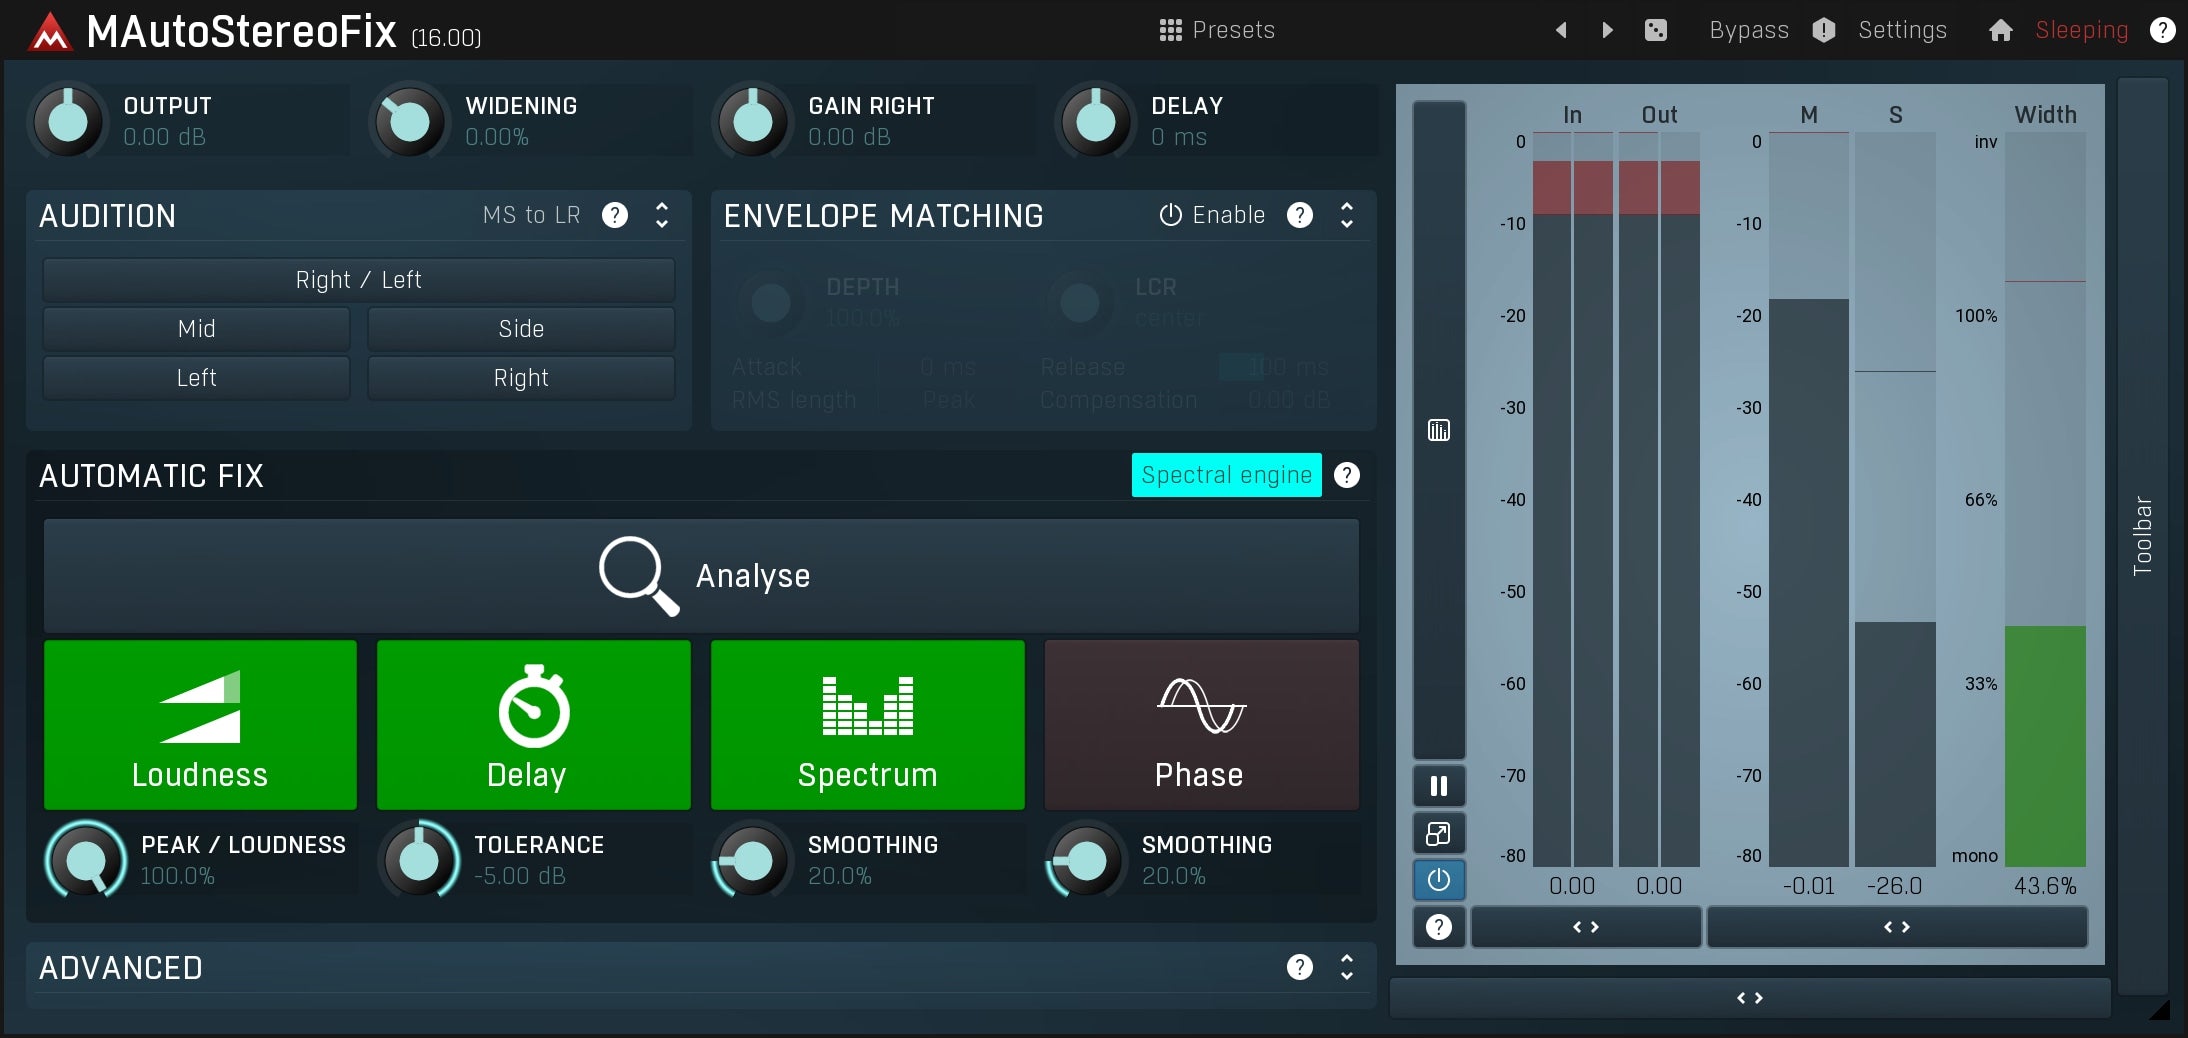Click the home icon in the top toolbar
The image size is (2188, 1038).
tap(2001, 30)
